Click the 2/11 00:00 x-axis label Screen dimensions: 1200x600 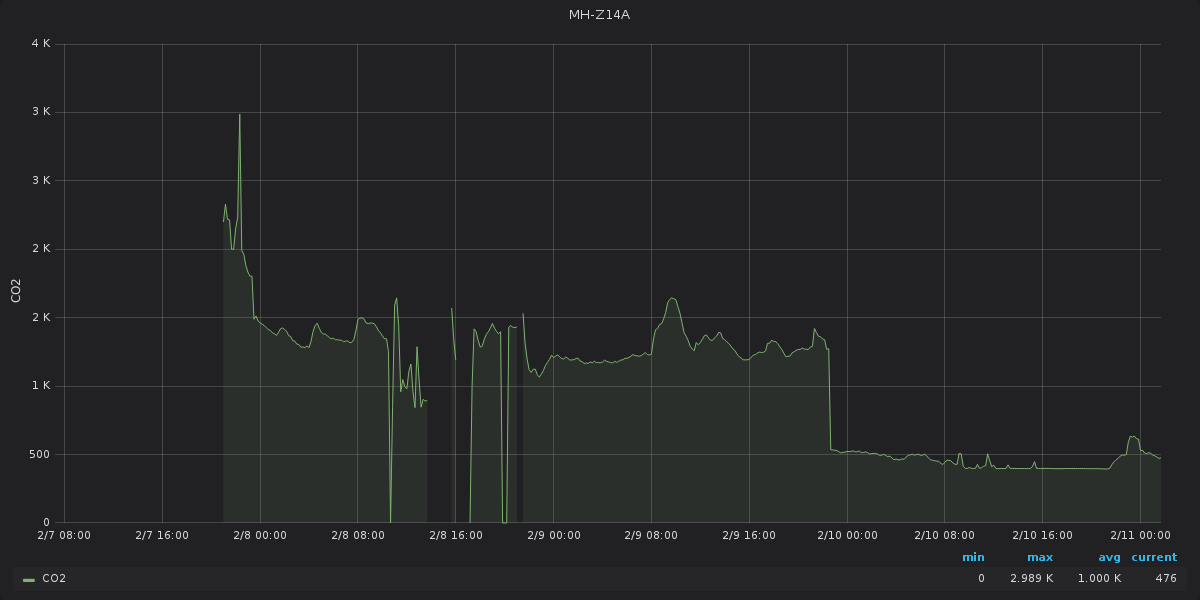pos(1142,535)
